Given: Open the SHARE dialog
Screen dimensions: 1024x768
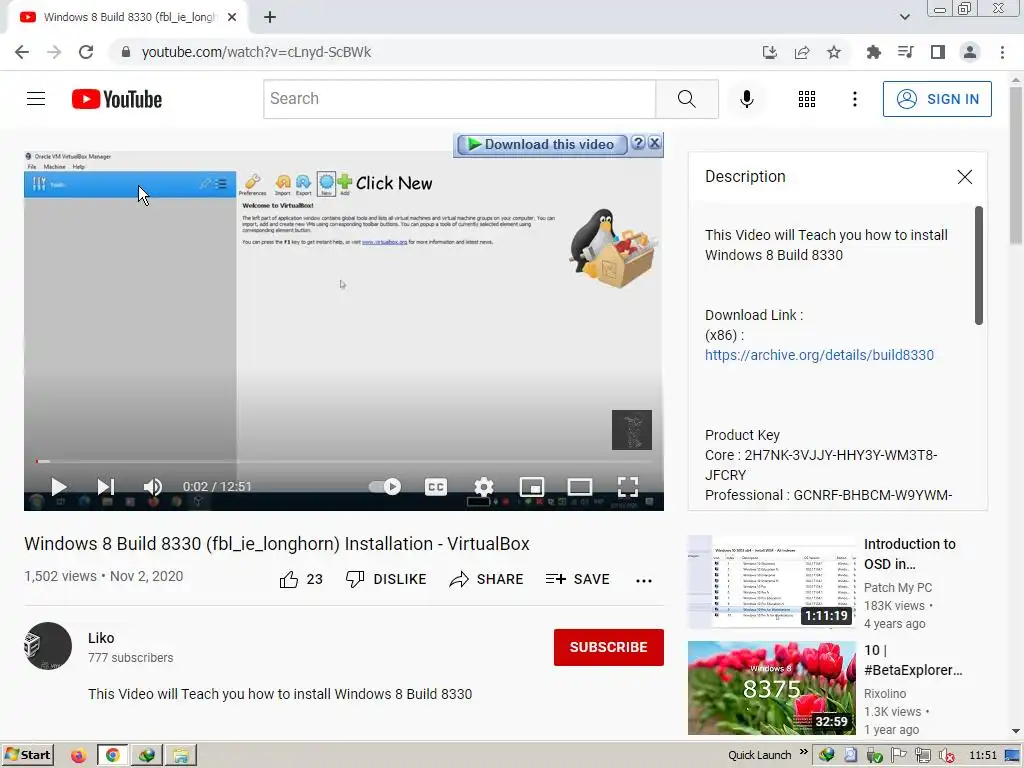Looking at the screenshot, I should pyautogui.click(x=487, y=579).
